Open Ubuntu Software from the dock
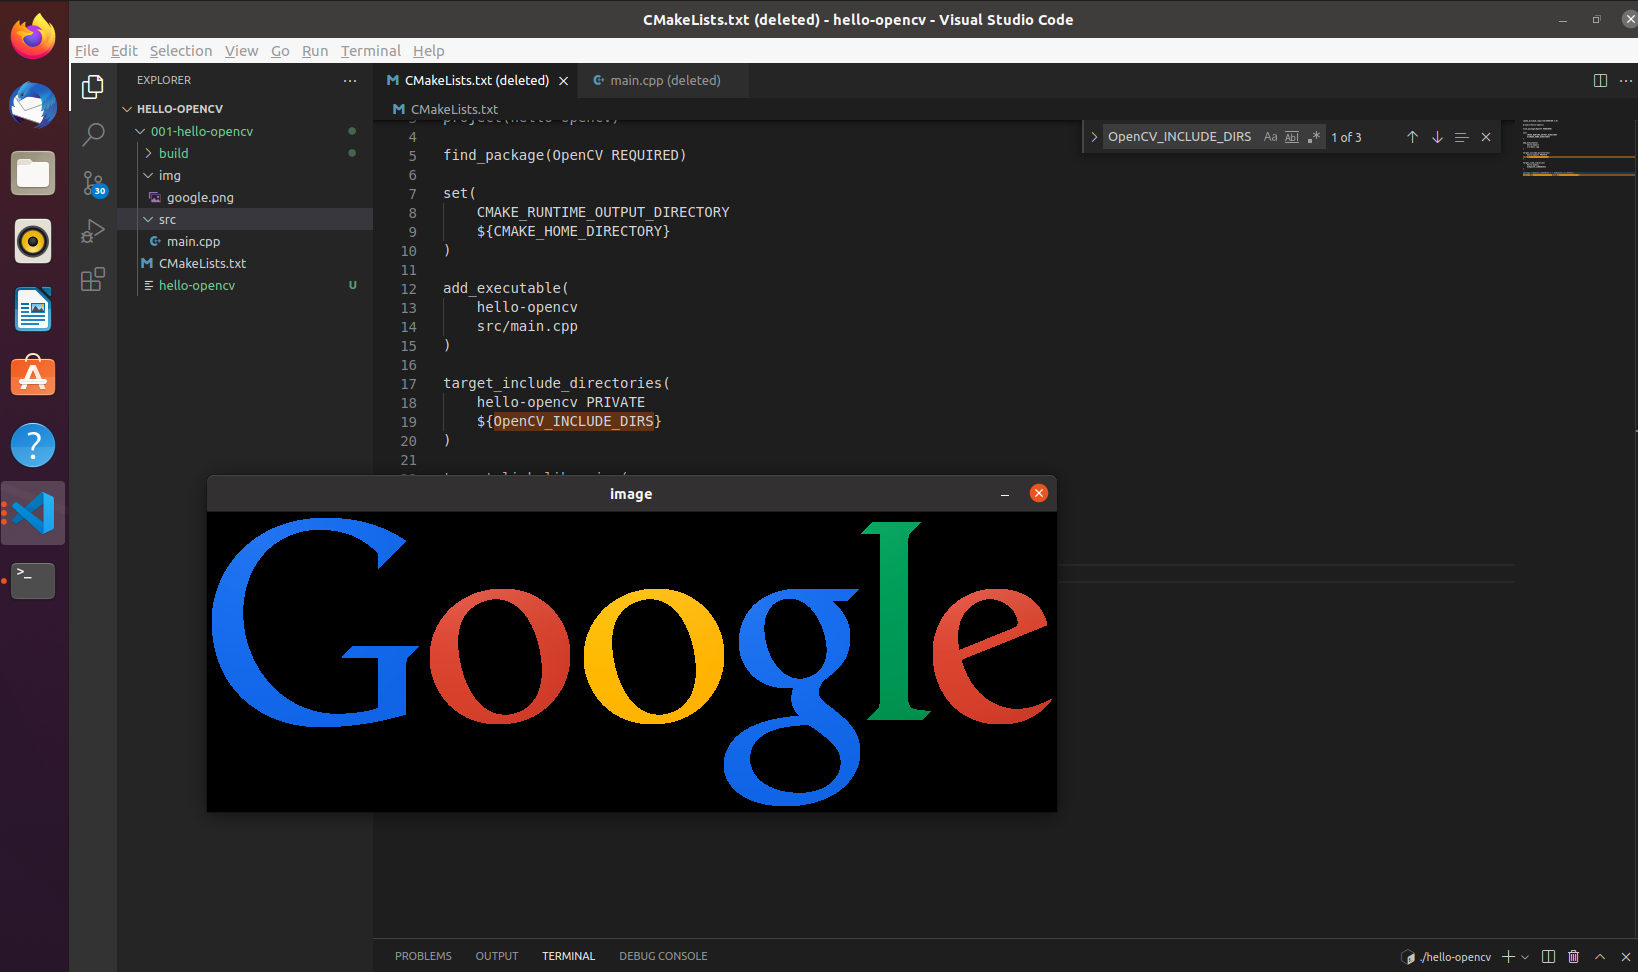 click(x=33, y=376)
